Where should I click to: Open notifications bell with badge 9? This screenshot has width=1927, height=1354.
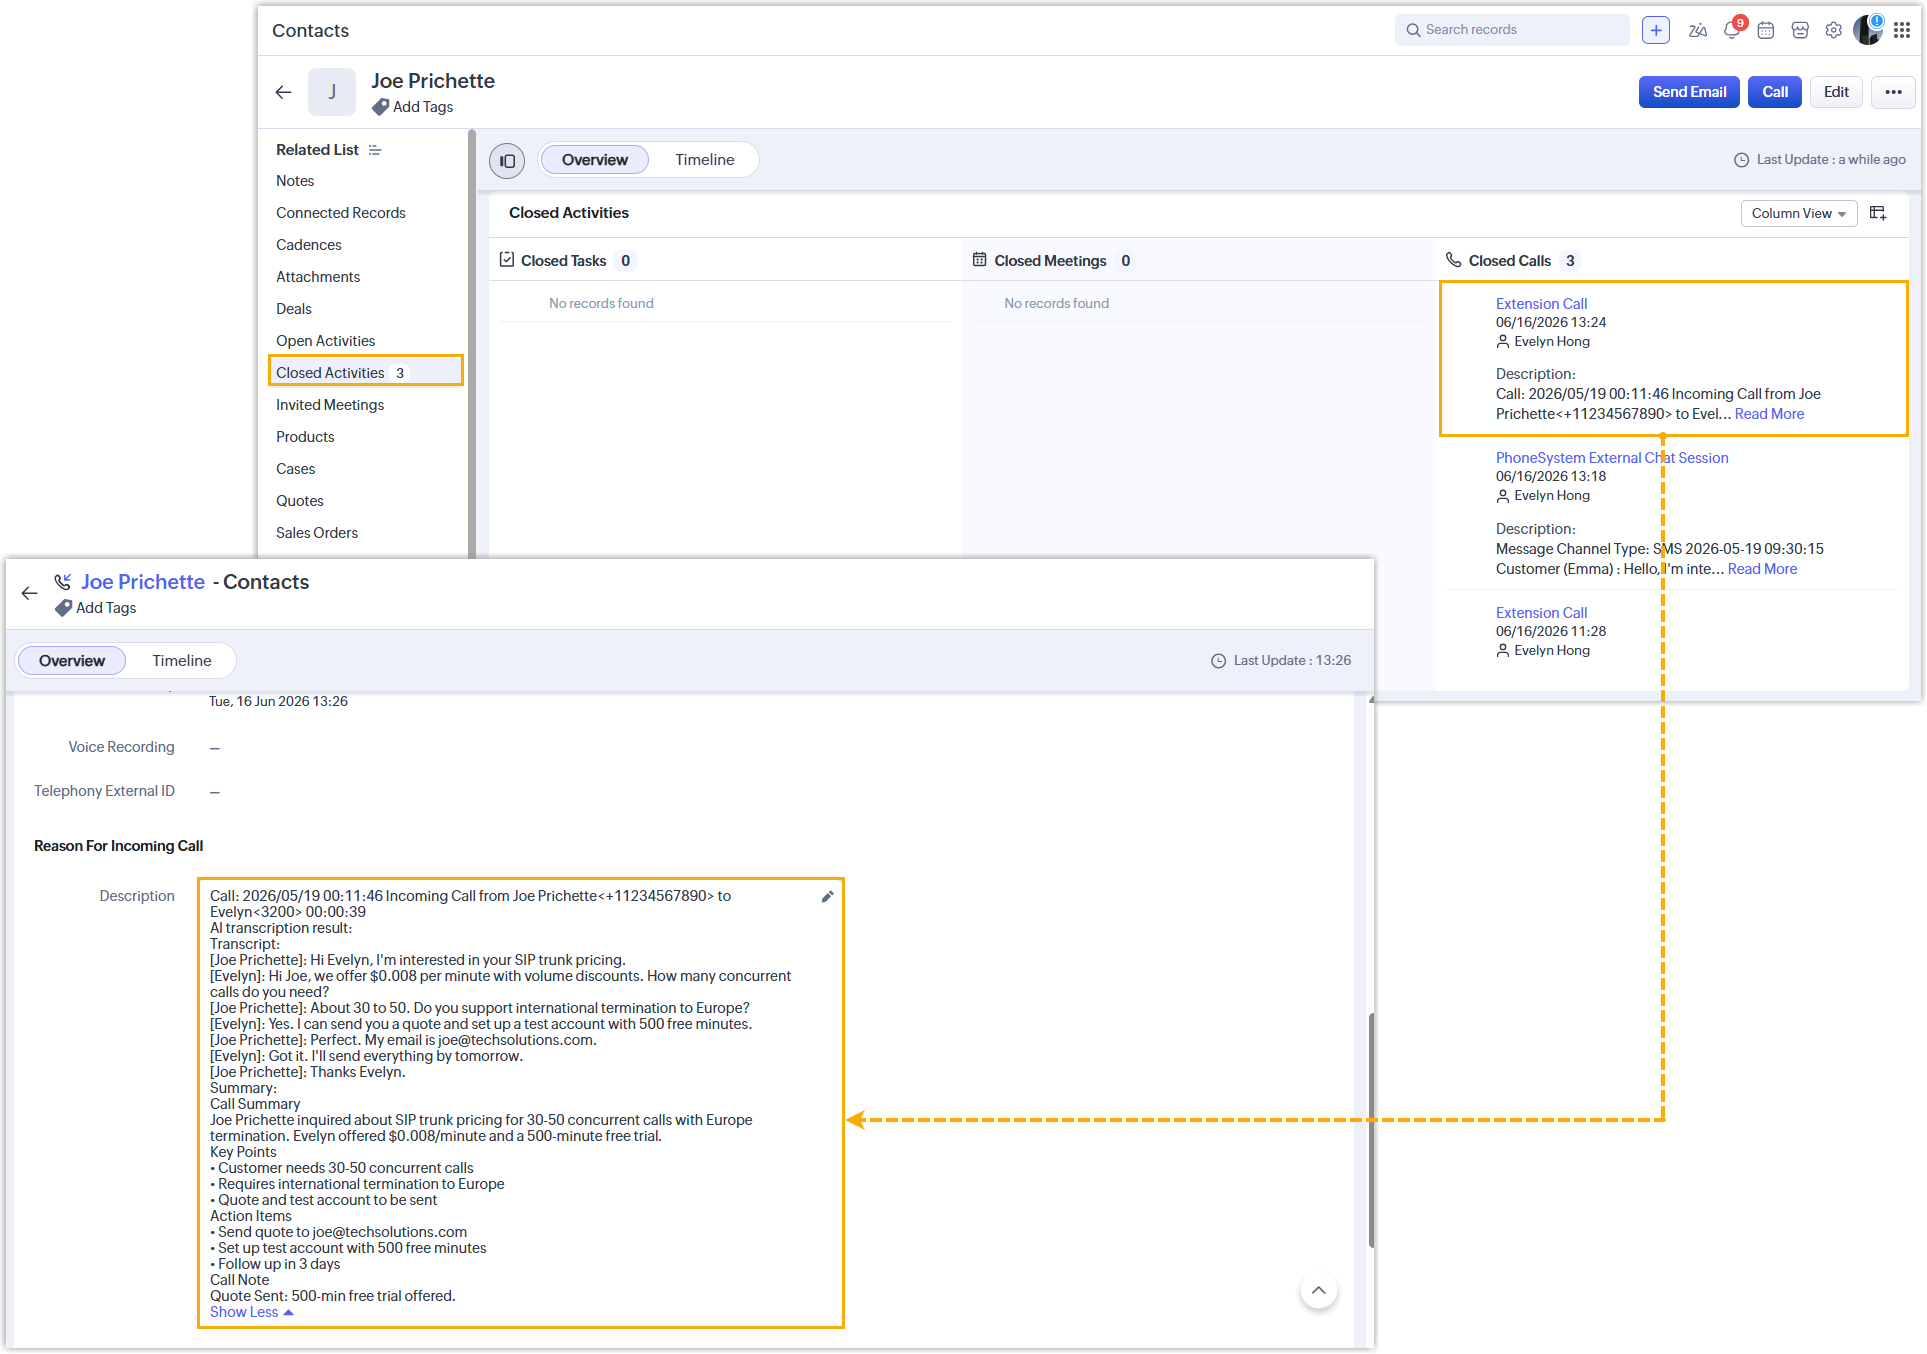(x=1733, y=30)
